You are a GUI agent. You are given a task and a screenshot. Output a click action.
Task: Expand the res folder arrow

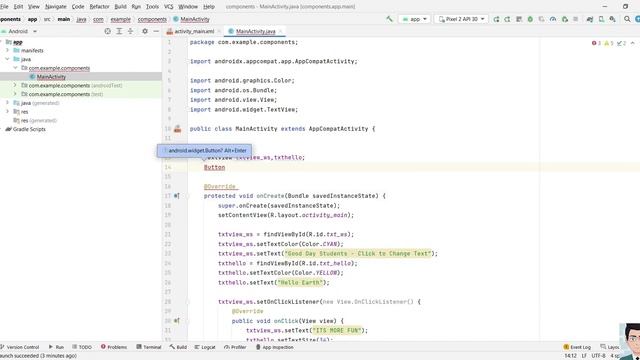(x=7, y=111)
